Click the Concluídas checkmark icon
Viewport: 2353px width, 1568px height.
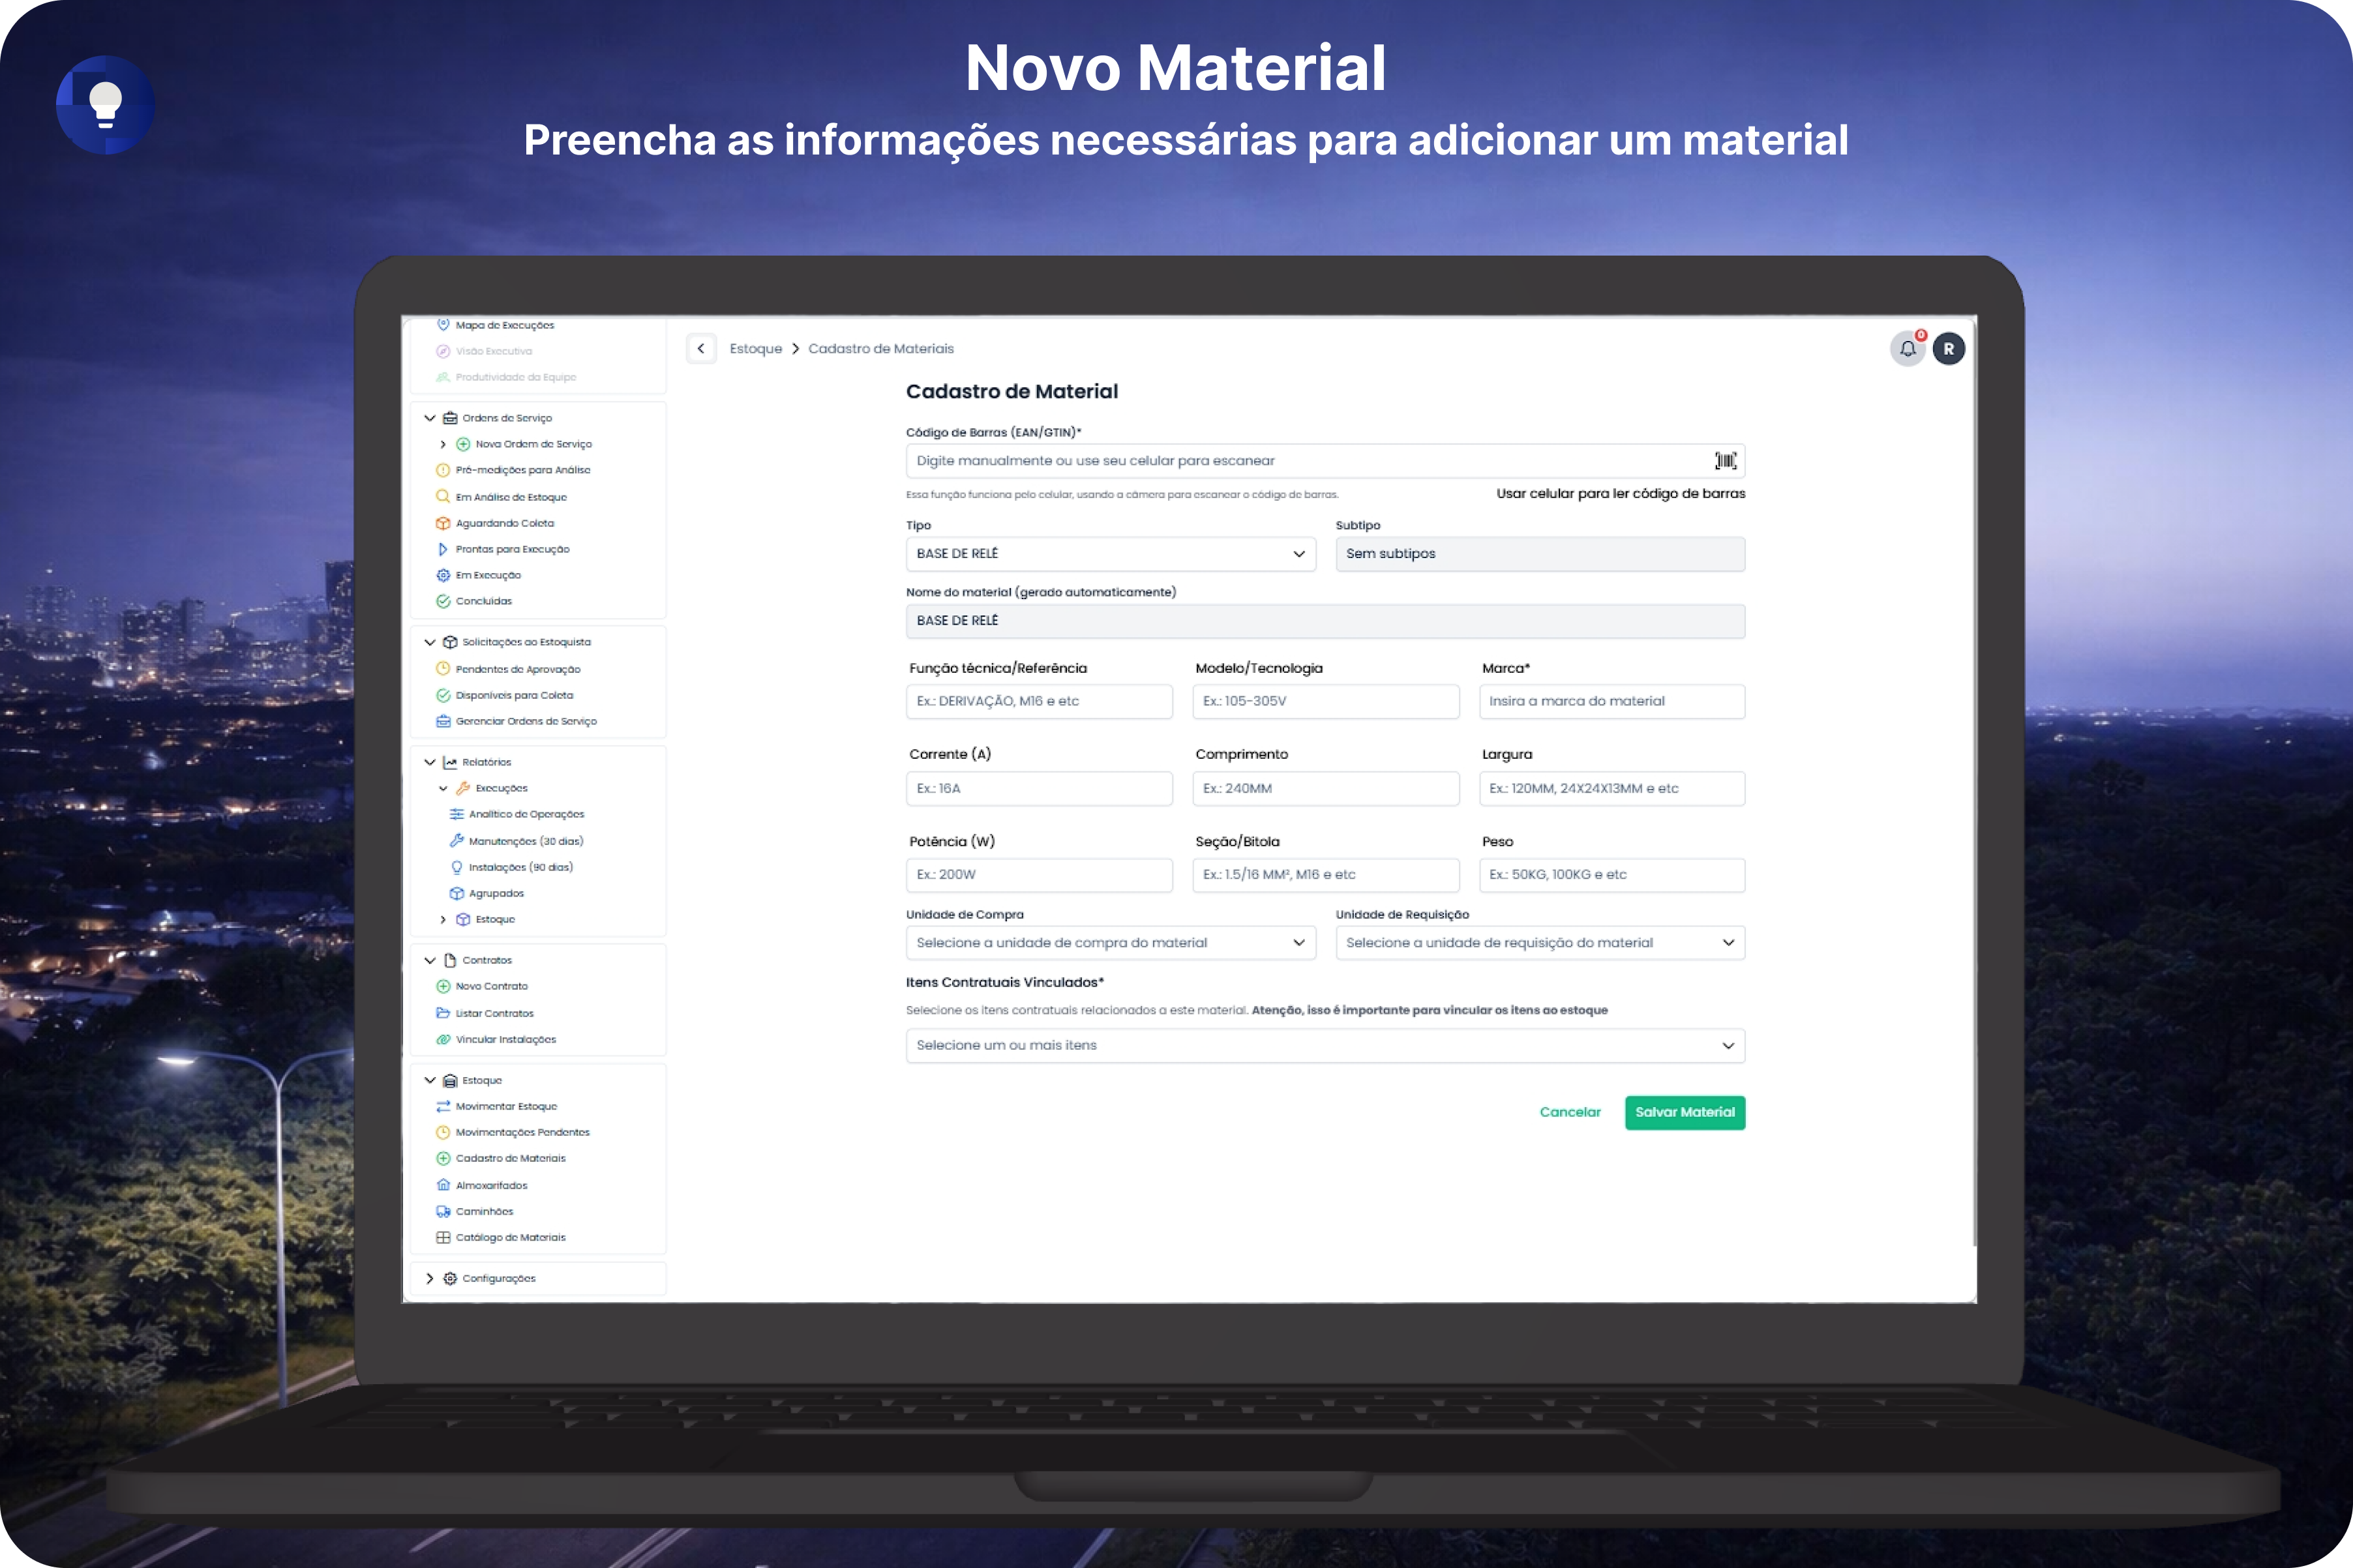coord(443,601)
